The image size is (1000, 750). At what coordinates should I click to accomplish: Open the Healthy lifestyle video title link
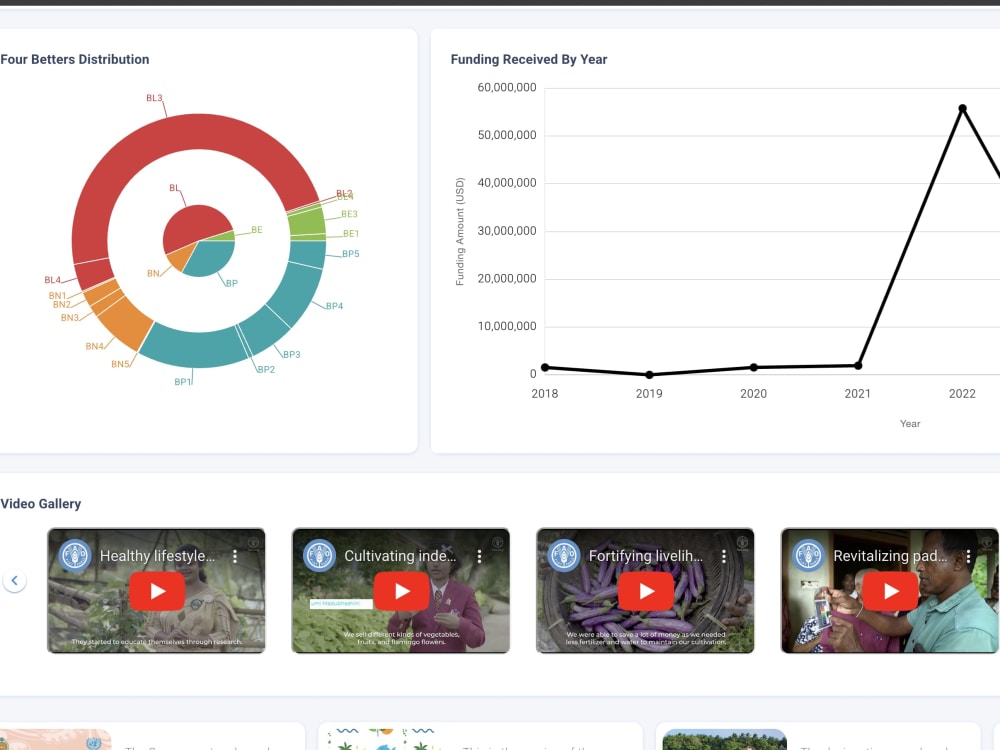(x=157, y=556)
